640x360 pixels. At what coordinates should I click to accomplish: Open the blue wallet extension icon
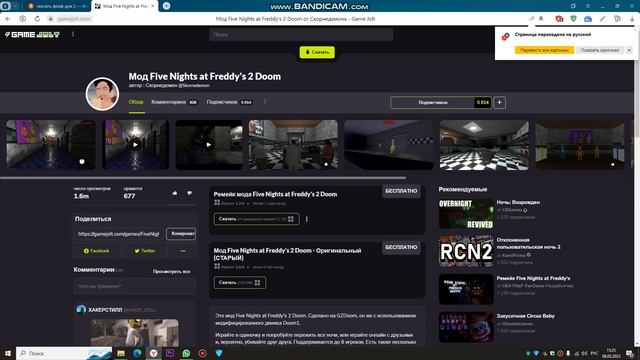click(x=588, y=19)
